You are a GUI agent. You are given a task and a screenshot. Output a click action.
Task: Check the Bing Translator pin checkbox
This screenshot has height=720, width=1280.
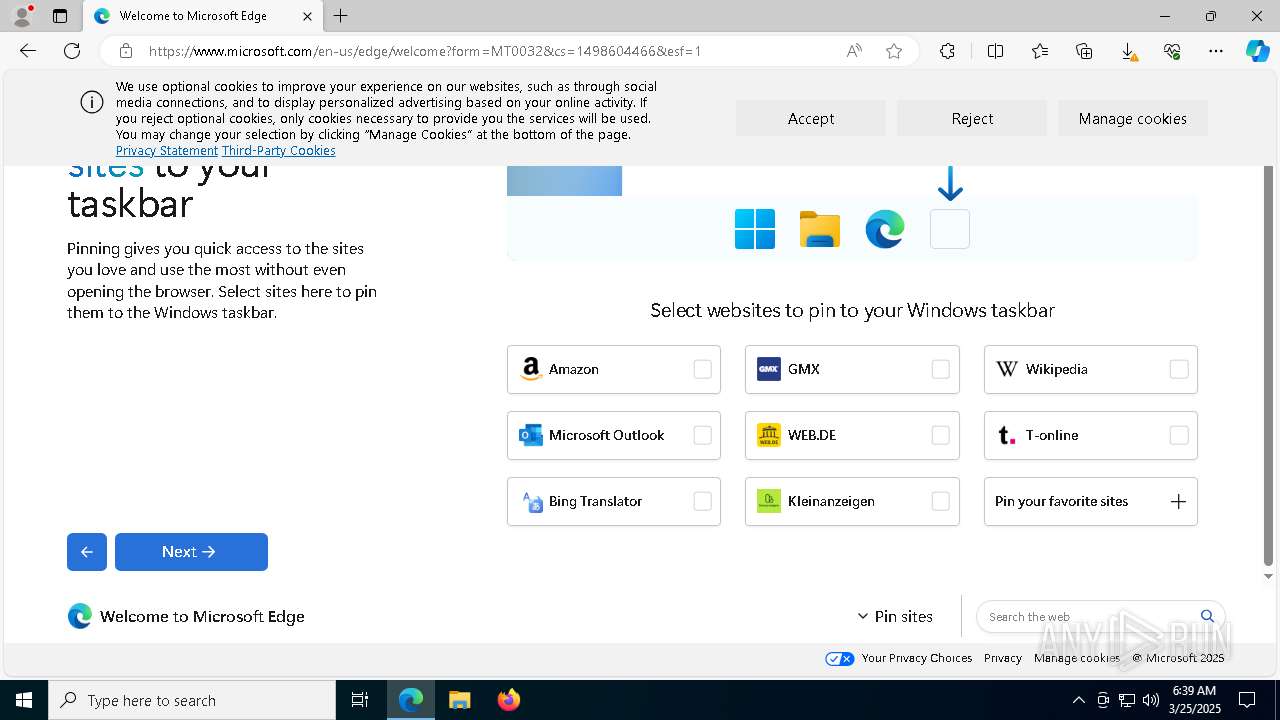(702, 501)
